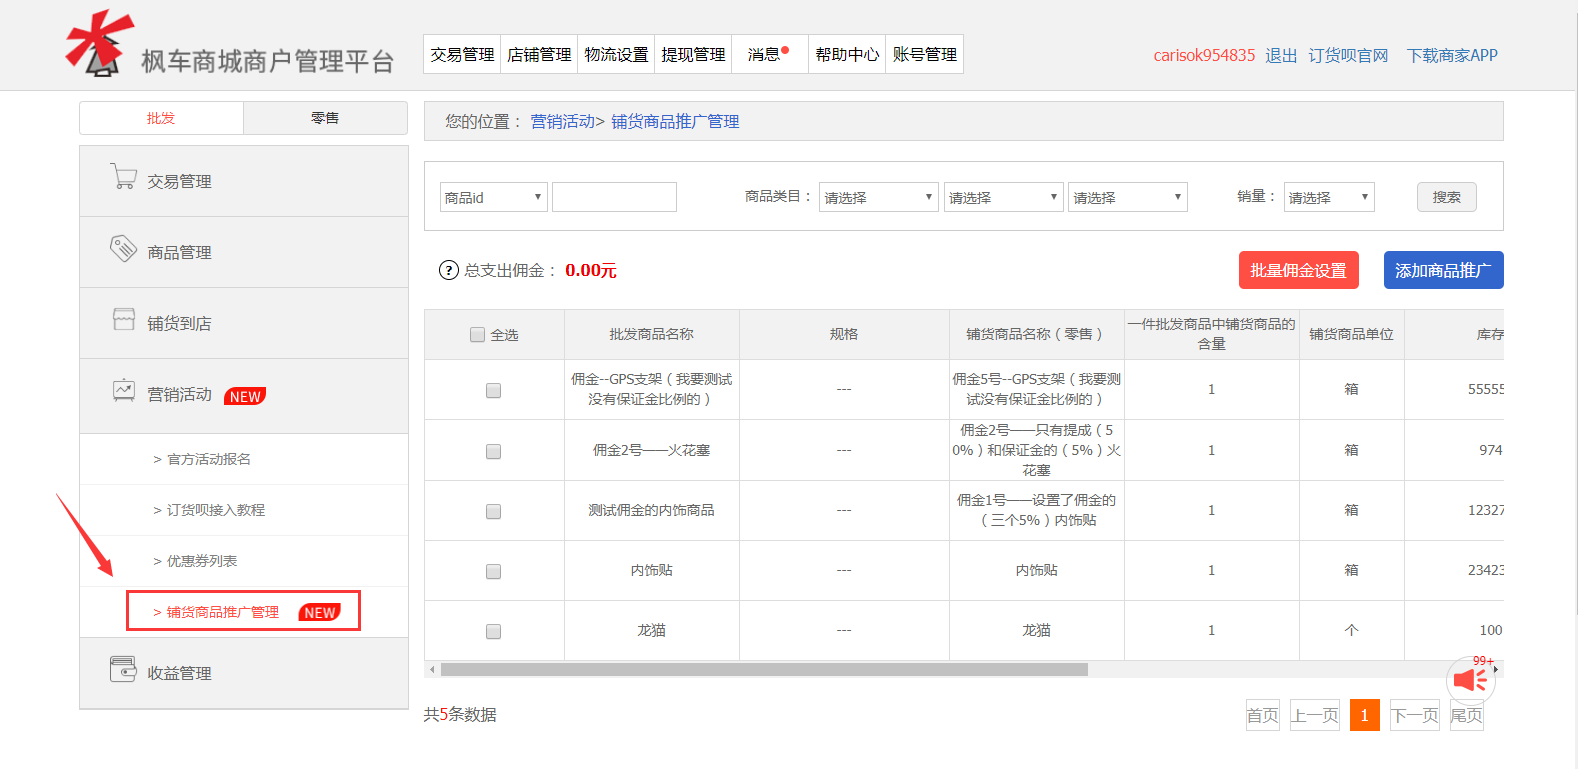Check the row for 佣金--GPS支架

point(493,391)
